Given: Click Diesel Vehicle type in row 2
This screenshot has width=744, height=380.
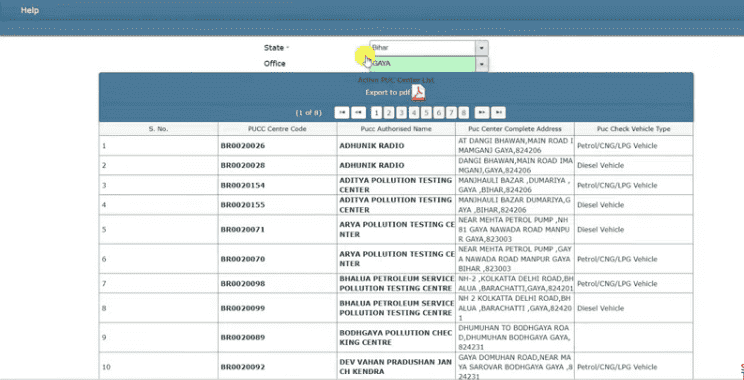Looking at the screenshot, I should pyautogui.click(x=600, y=166).
